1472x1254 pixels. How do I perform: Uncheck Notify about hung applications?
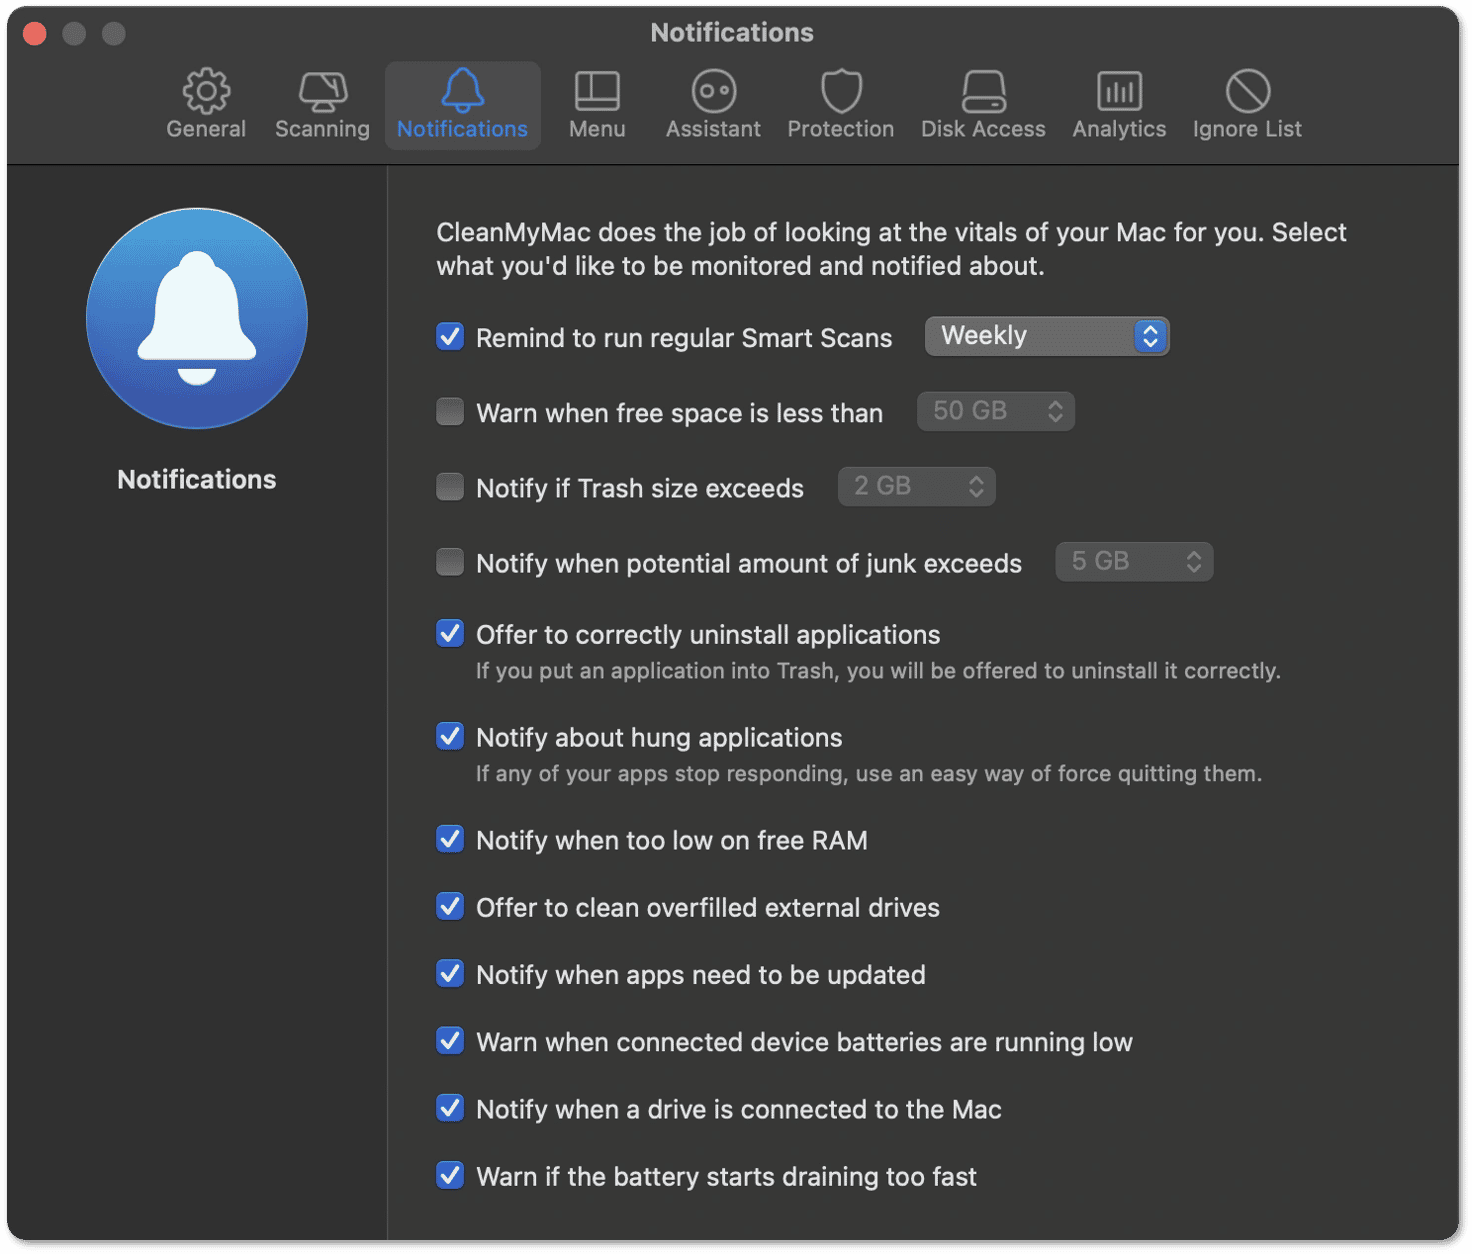[450, 737]
